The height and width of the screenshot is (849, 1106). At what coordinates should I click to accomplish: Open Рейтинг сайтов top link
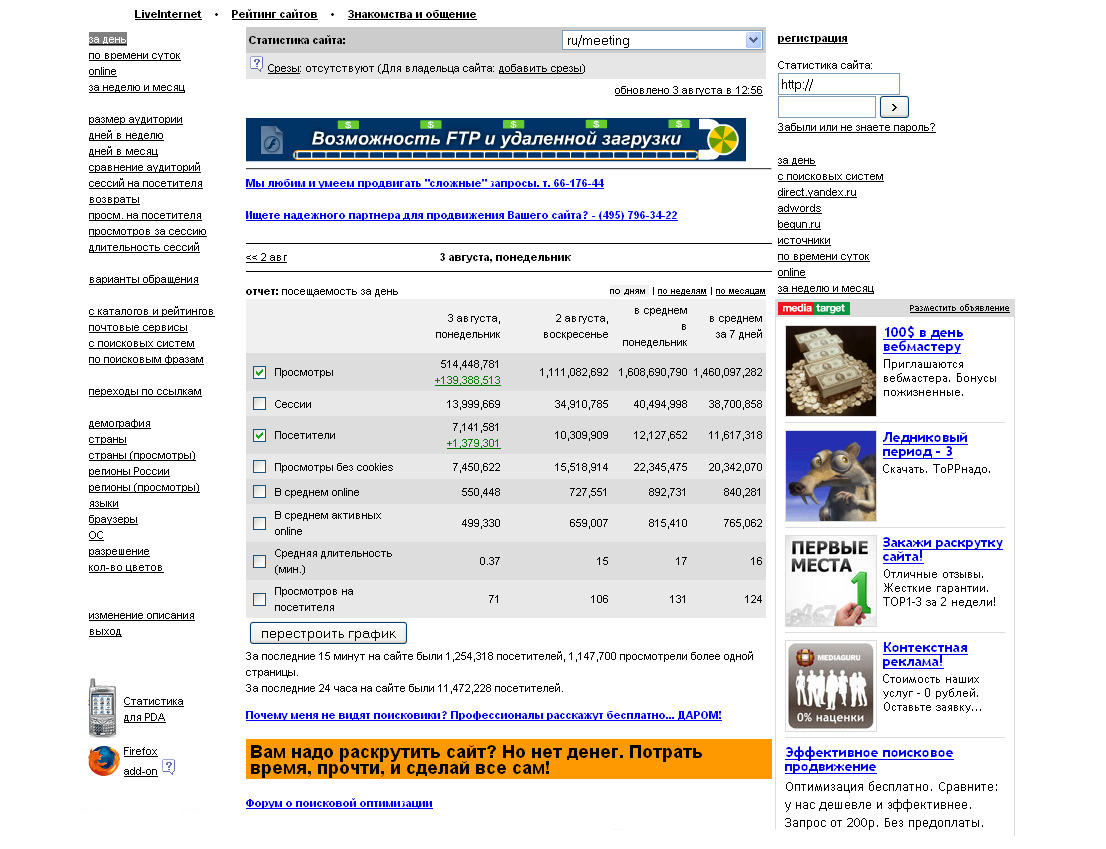tap(274, 14)
